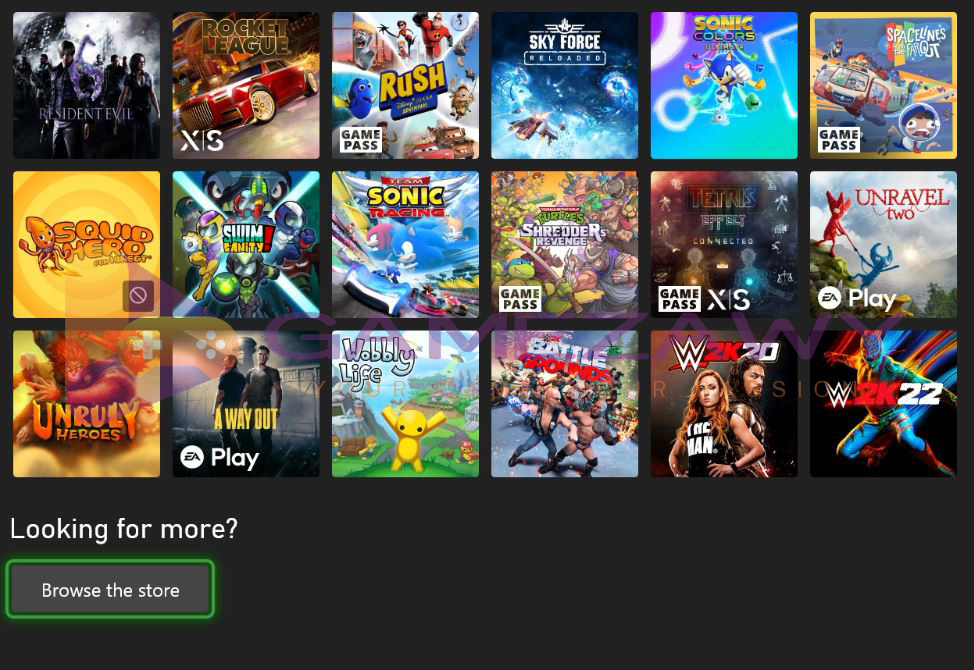Select Team Sonic Racing tile

coord(406,245)
